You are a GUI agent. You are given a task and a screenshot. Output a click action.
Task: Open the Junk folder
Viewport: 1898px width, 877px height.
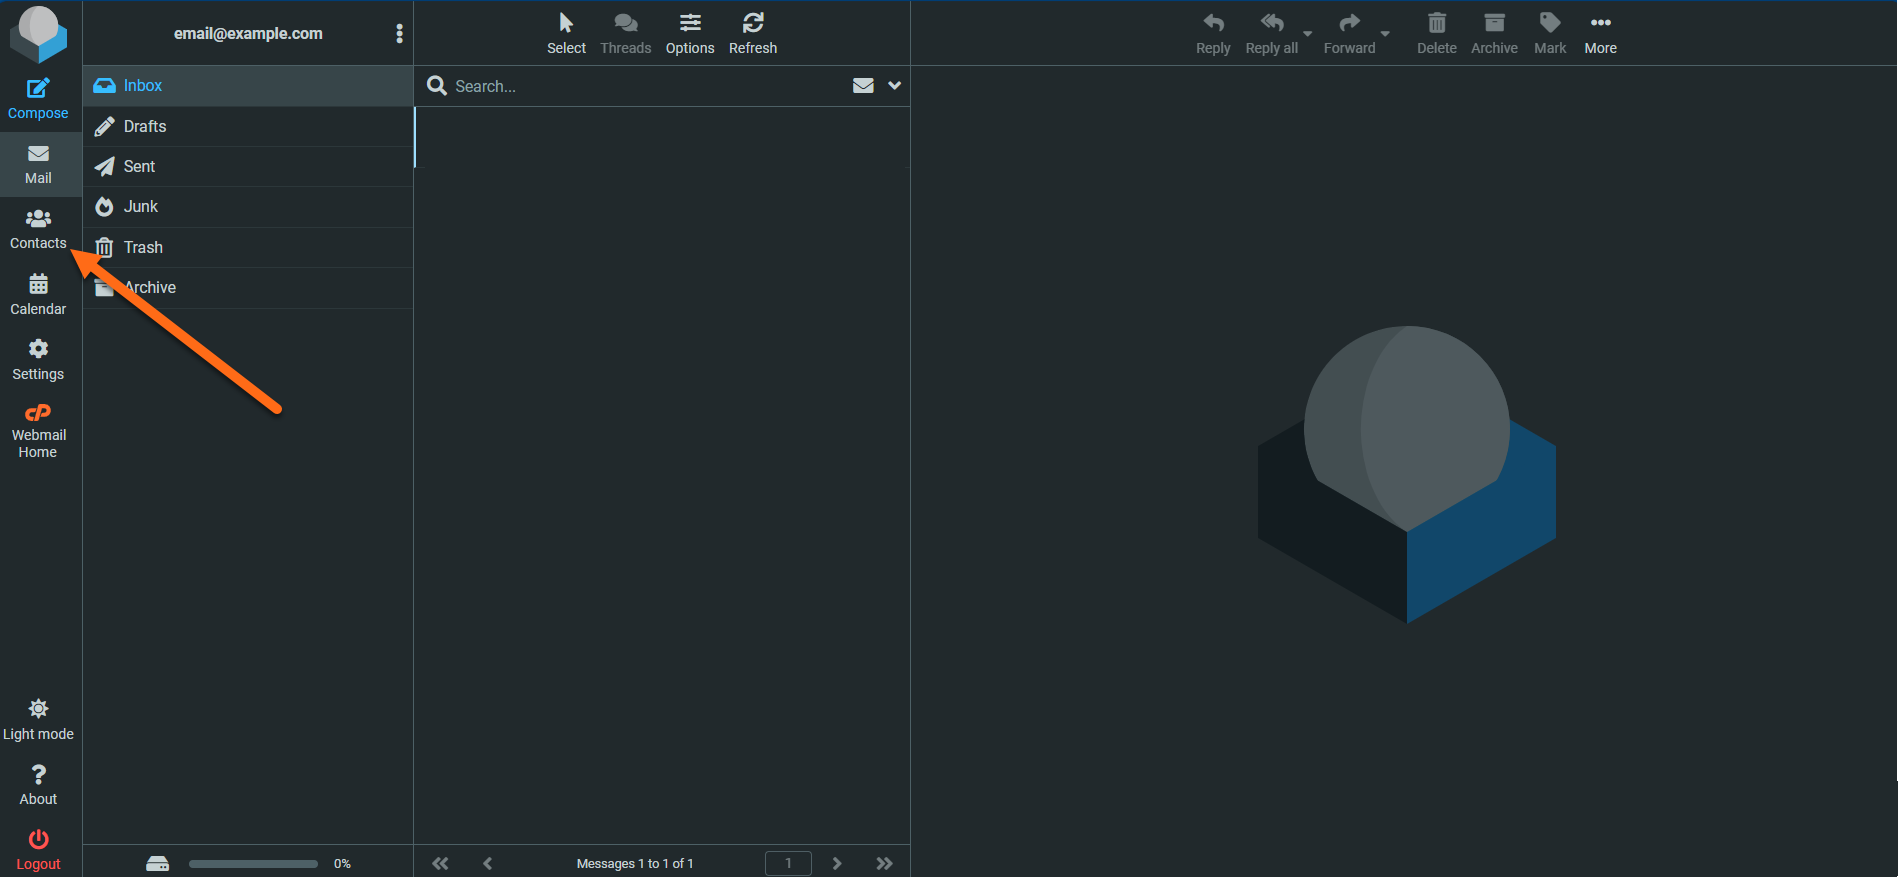[x=248, y=206]
